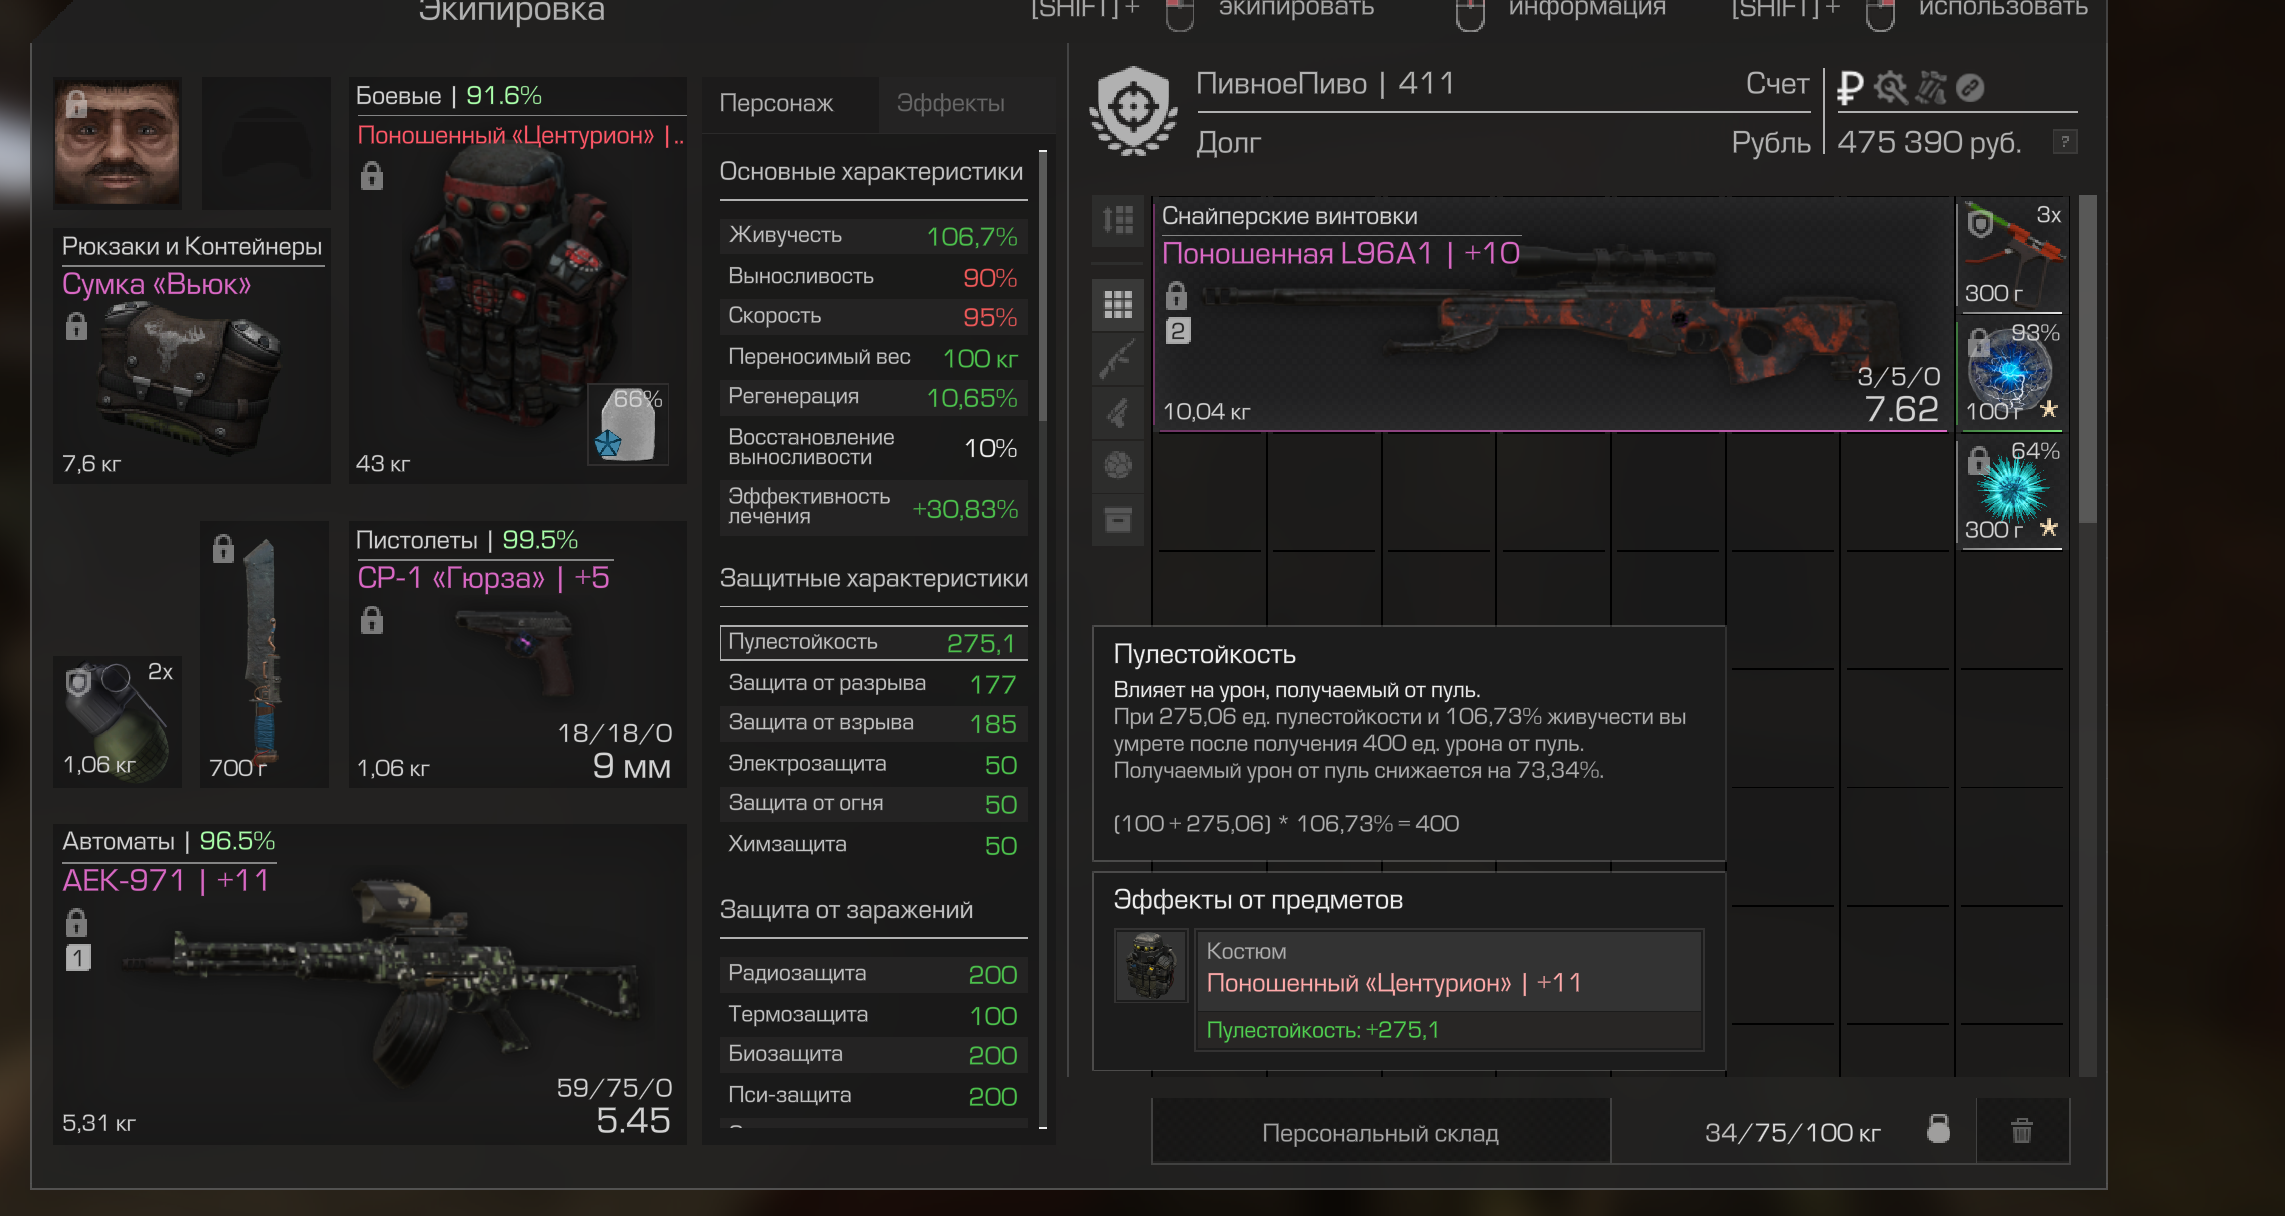Click the sort inventory icon
The width and height of the screenshot is (2285, 1216).
(1117, 219)
